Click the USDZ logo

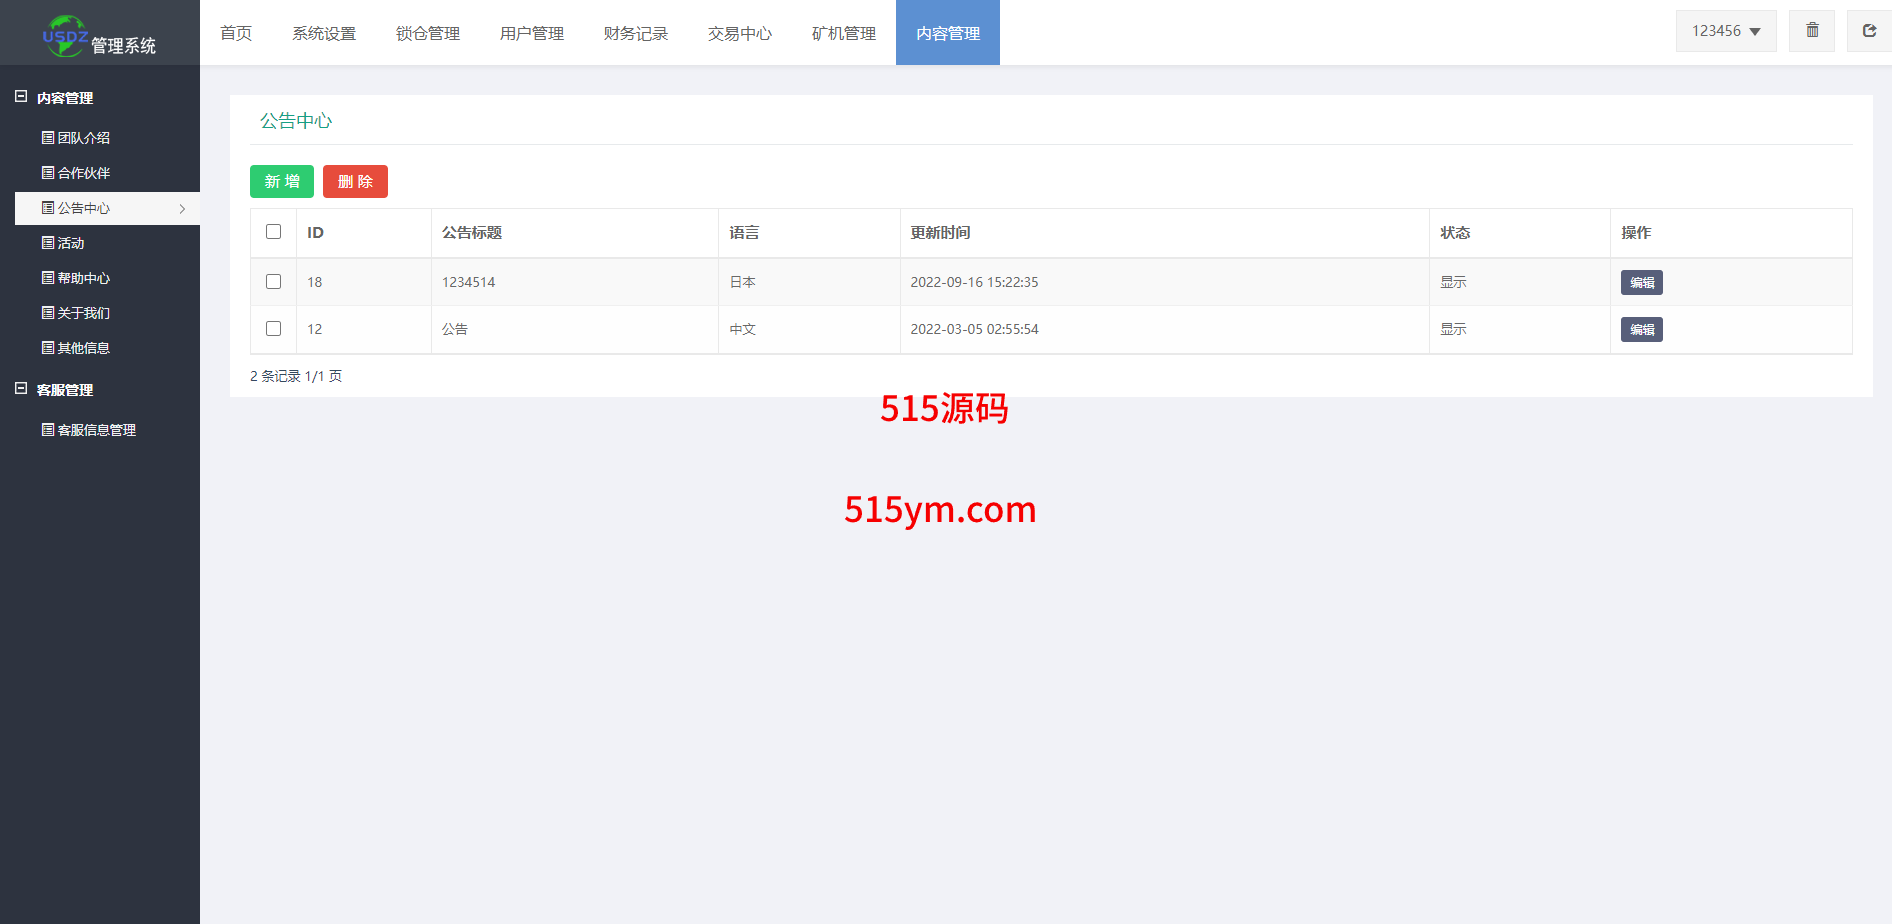pyautogui.click(x=65, y=36)
